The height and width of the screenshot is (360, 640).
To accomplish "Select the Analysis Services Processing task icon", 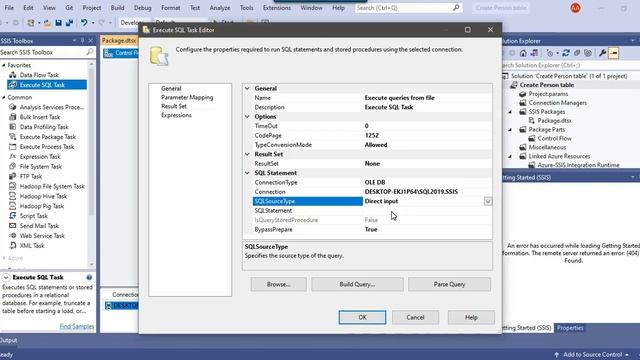I will (13, 107).
